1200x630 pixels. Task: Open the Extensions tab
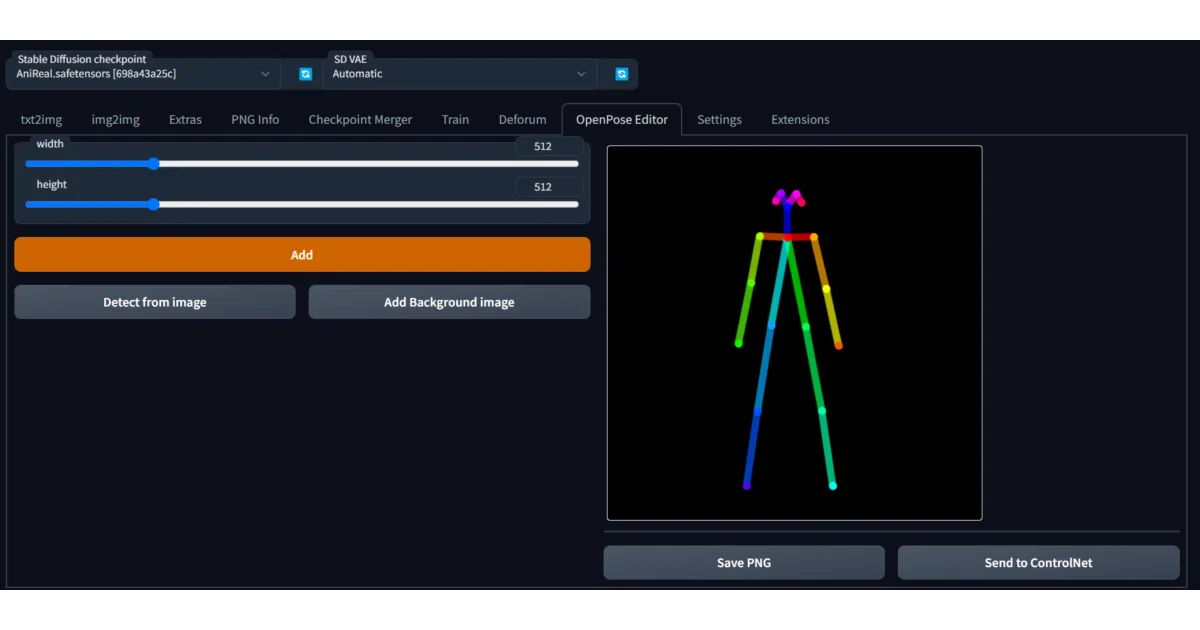pos(800,119)
